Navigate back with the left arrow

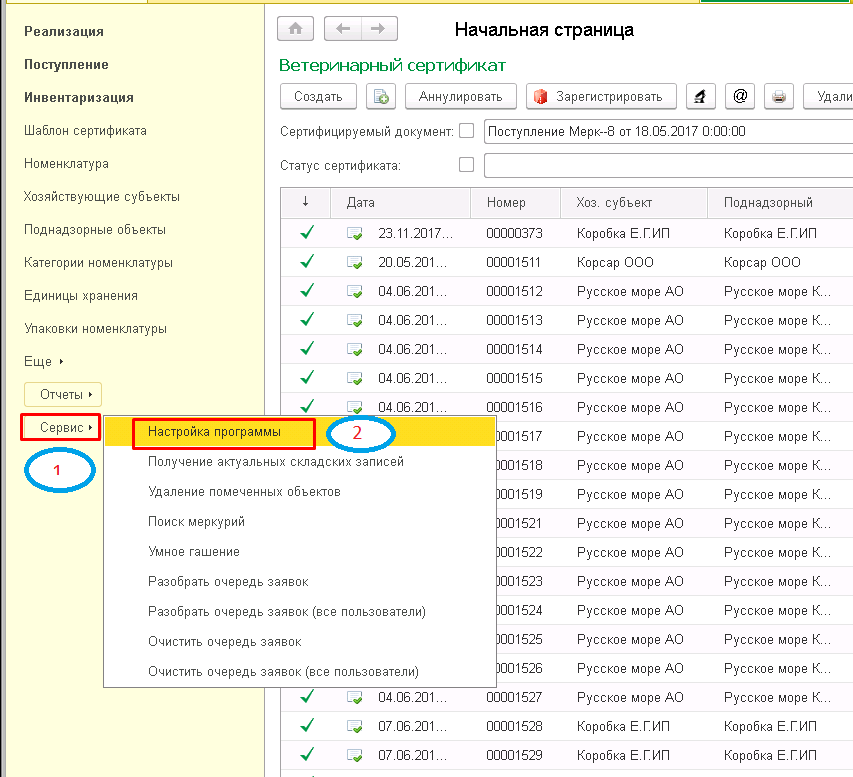(x=343, y=29)
